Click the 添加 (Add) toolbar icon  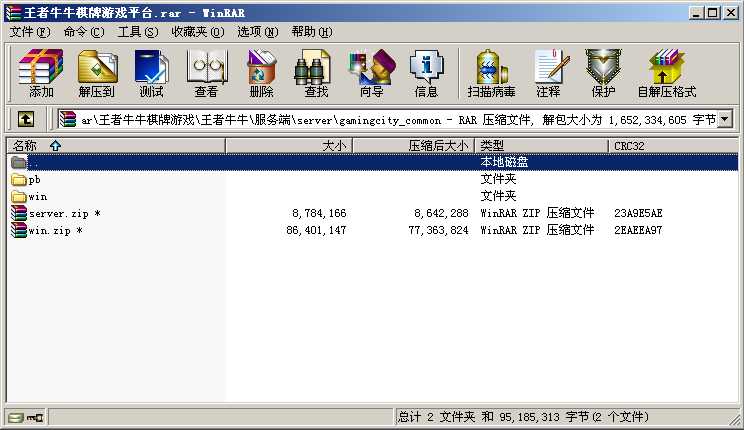coord(41,73)
